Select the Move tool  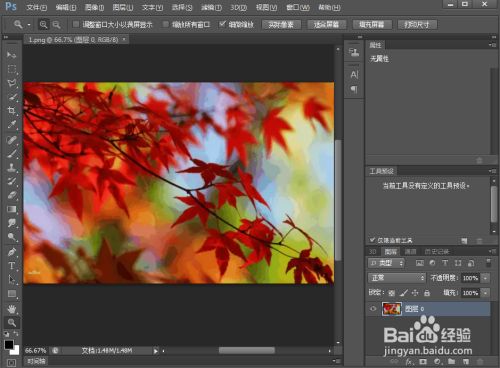pyautogui.click(x=12, y=55)
